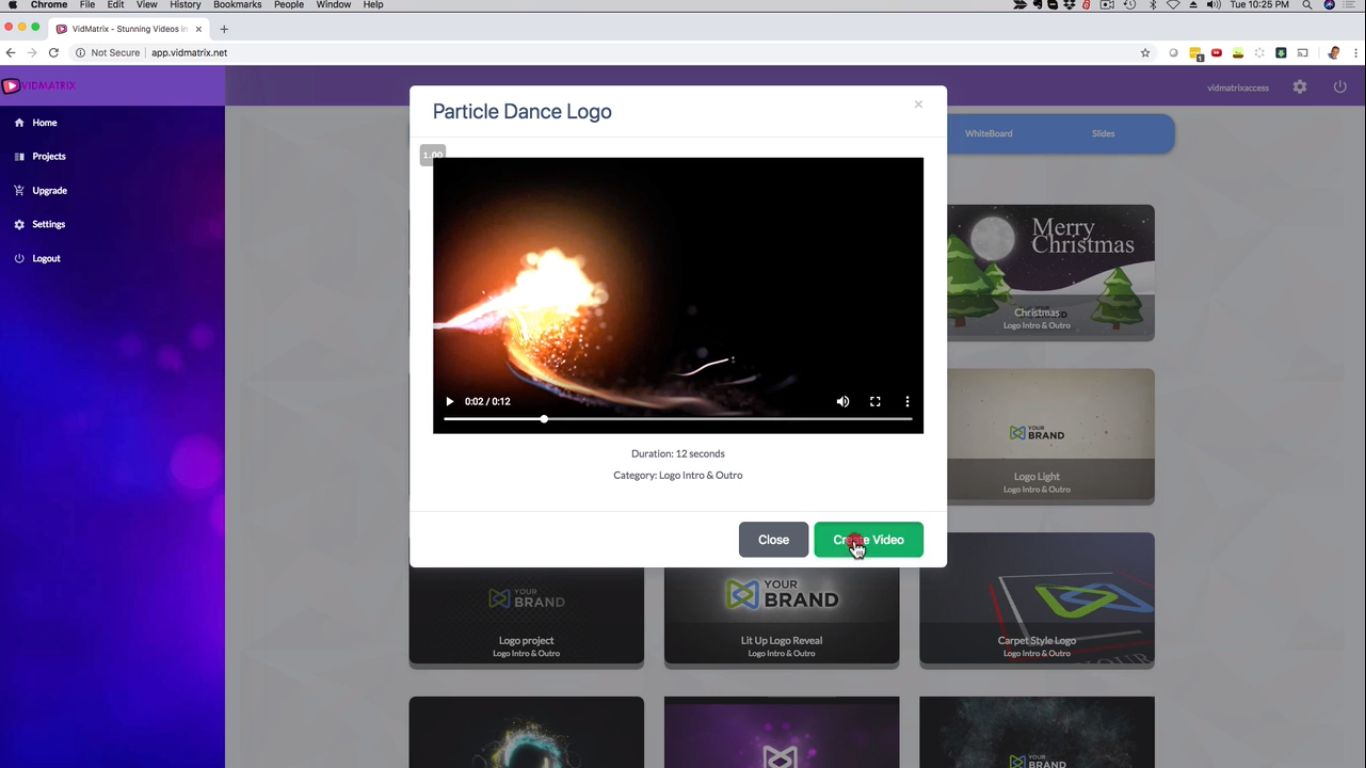Switch to the Slides tab
Screen dimensions: 1366x768
[x=1103, y=134]
